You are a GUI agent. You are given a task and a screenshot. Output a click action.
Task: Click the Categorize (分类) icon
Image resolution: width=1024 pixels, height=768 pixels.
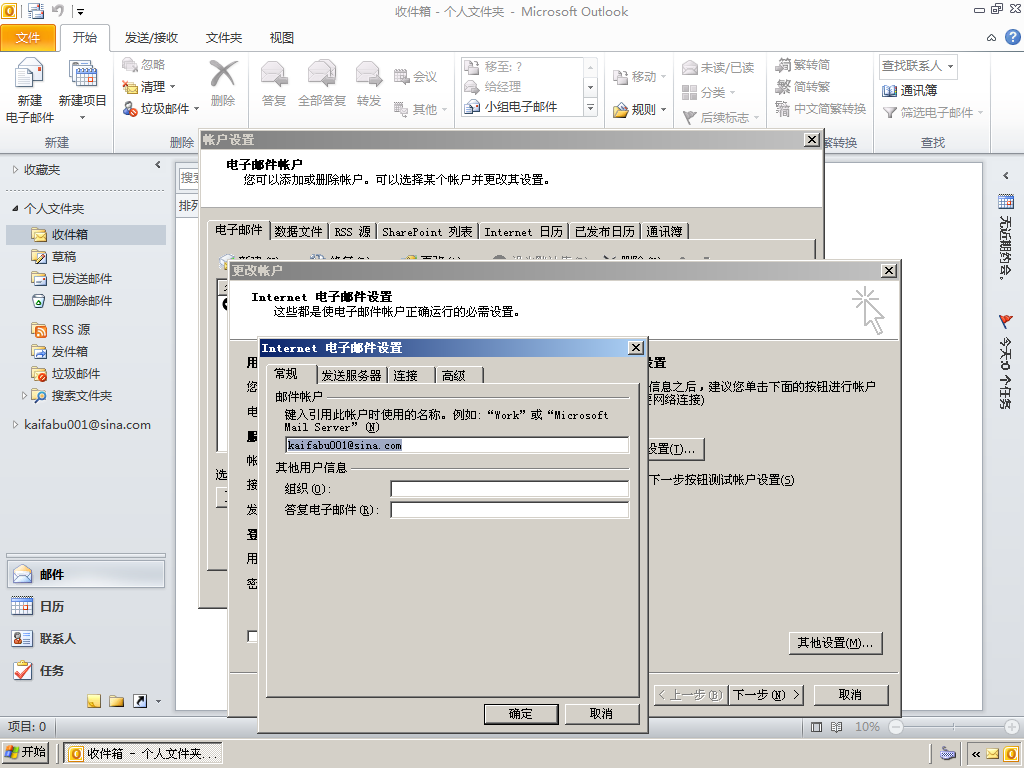[x=690, y=92]
